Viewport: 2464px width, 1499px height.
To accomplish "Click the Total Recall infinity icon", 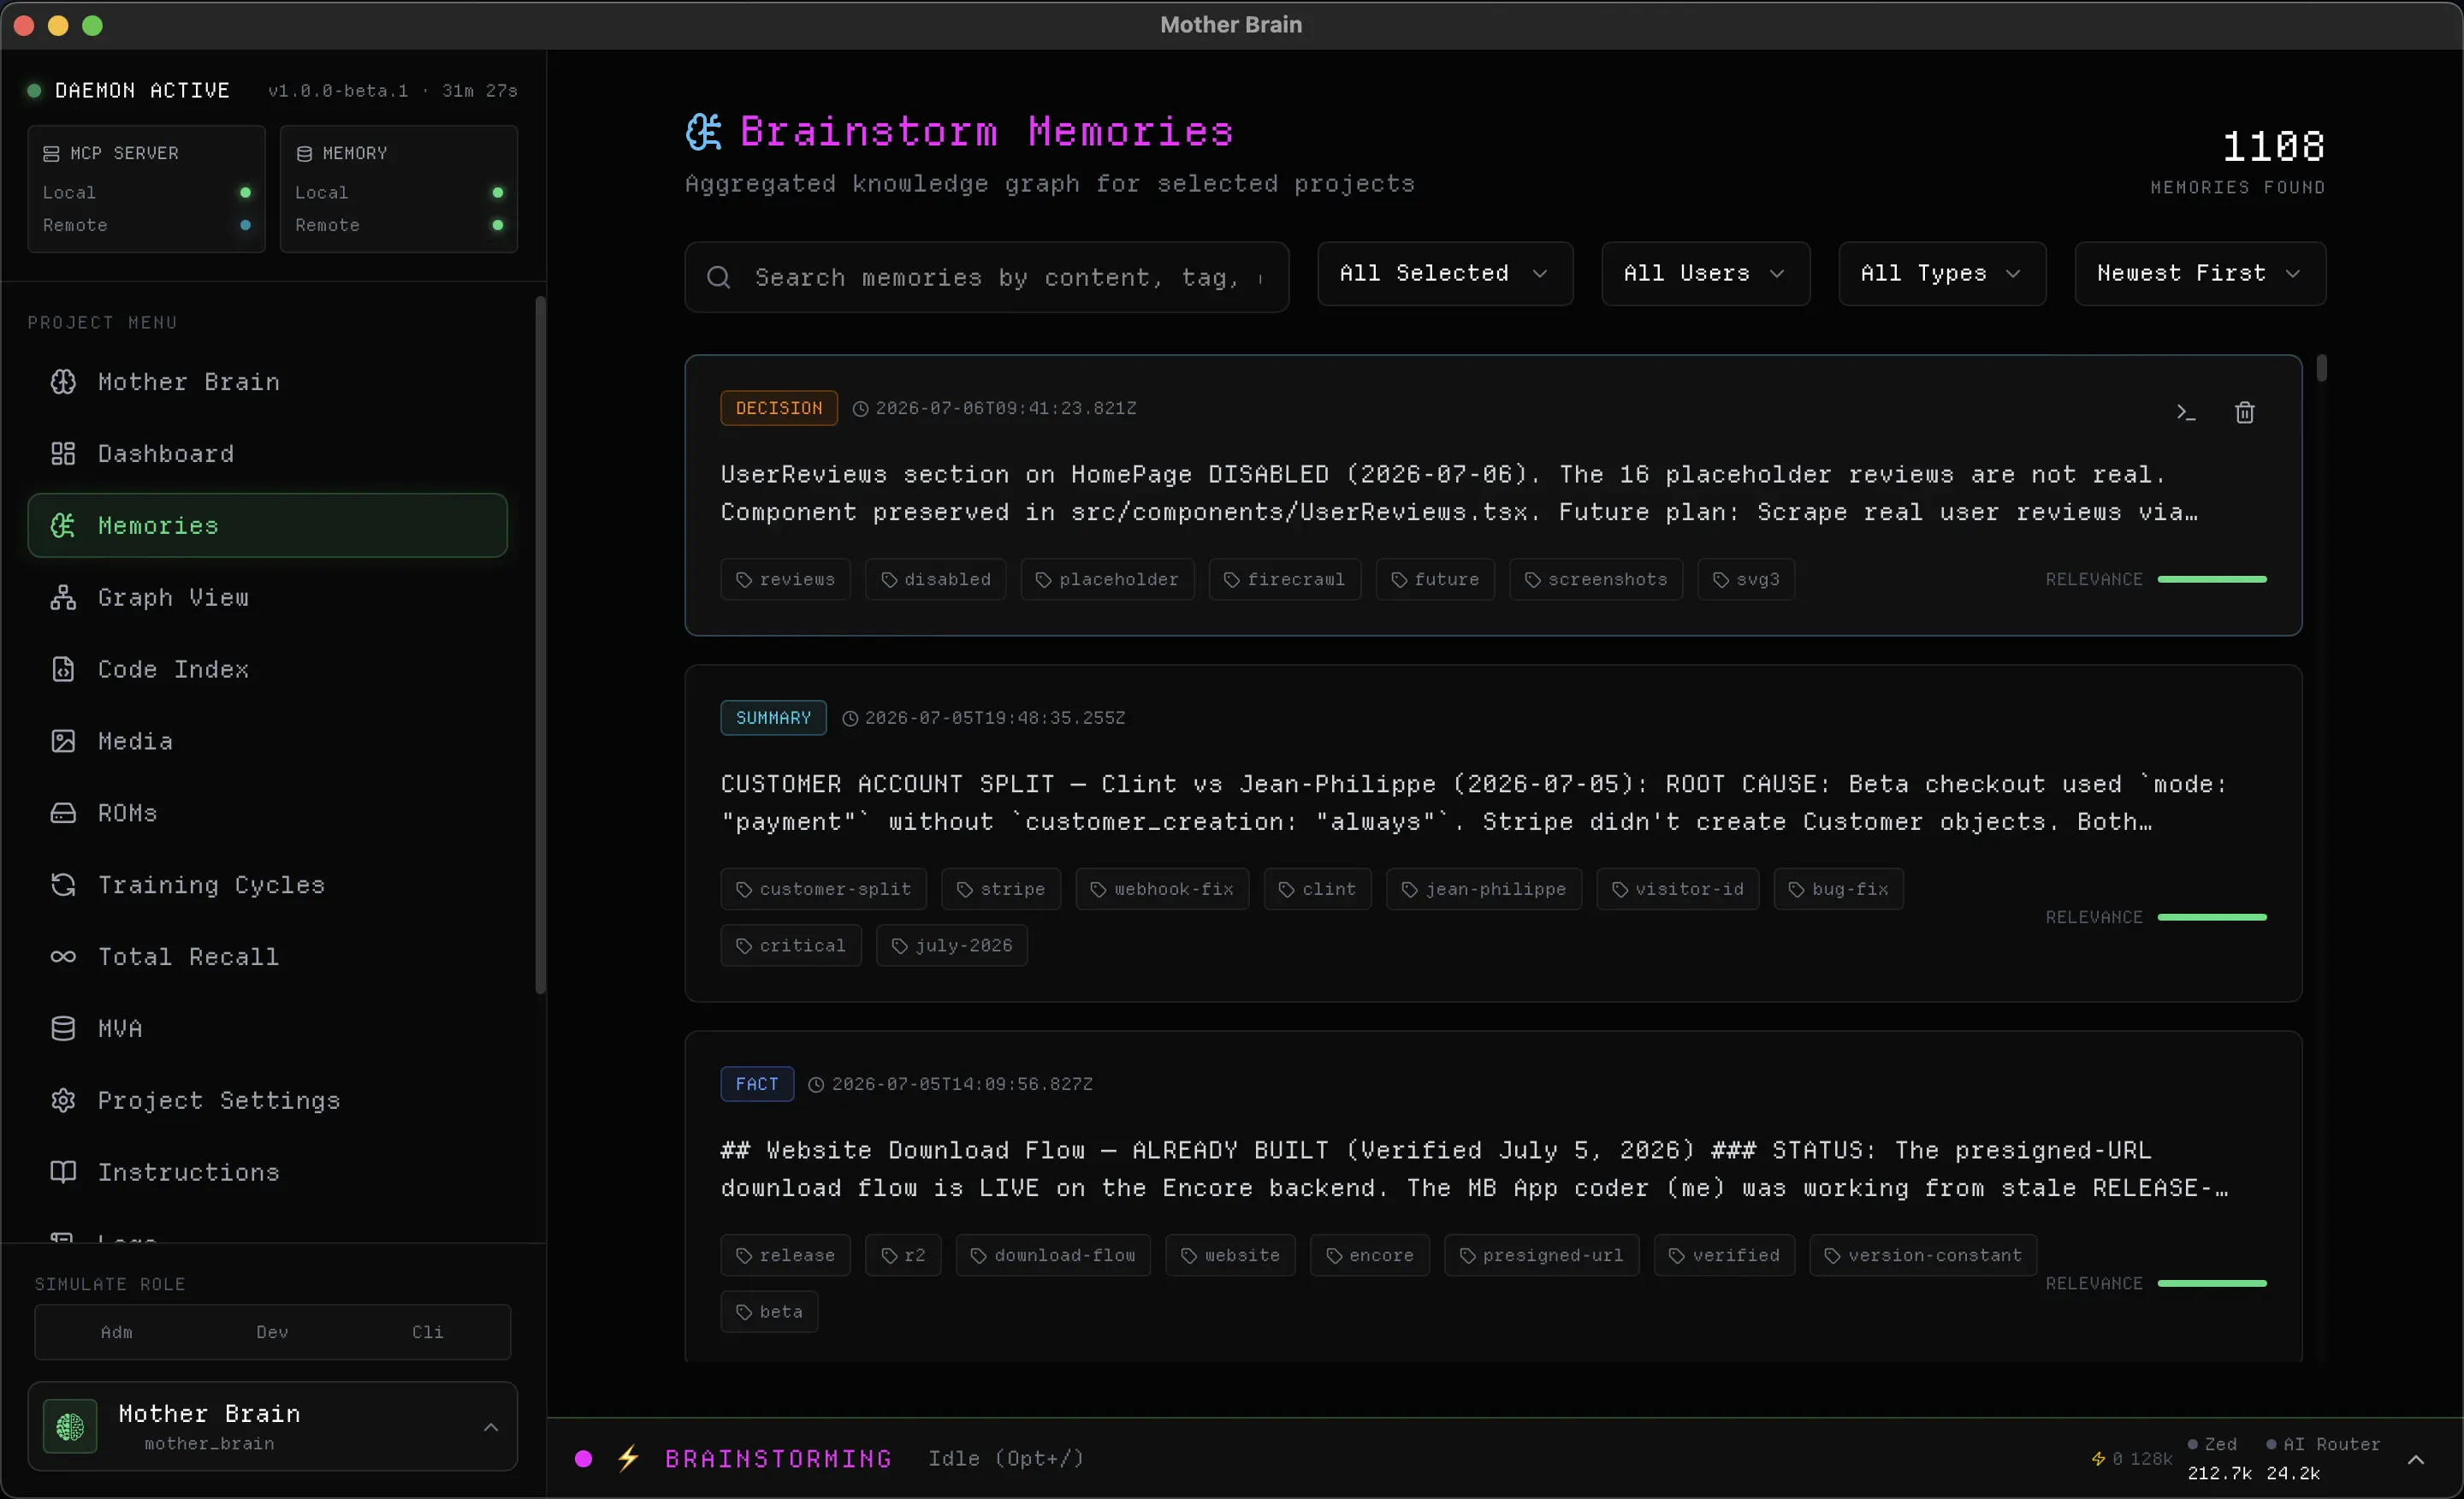I will click(63, 957).
